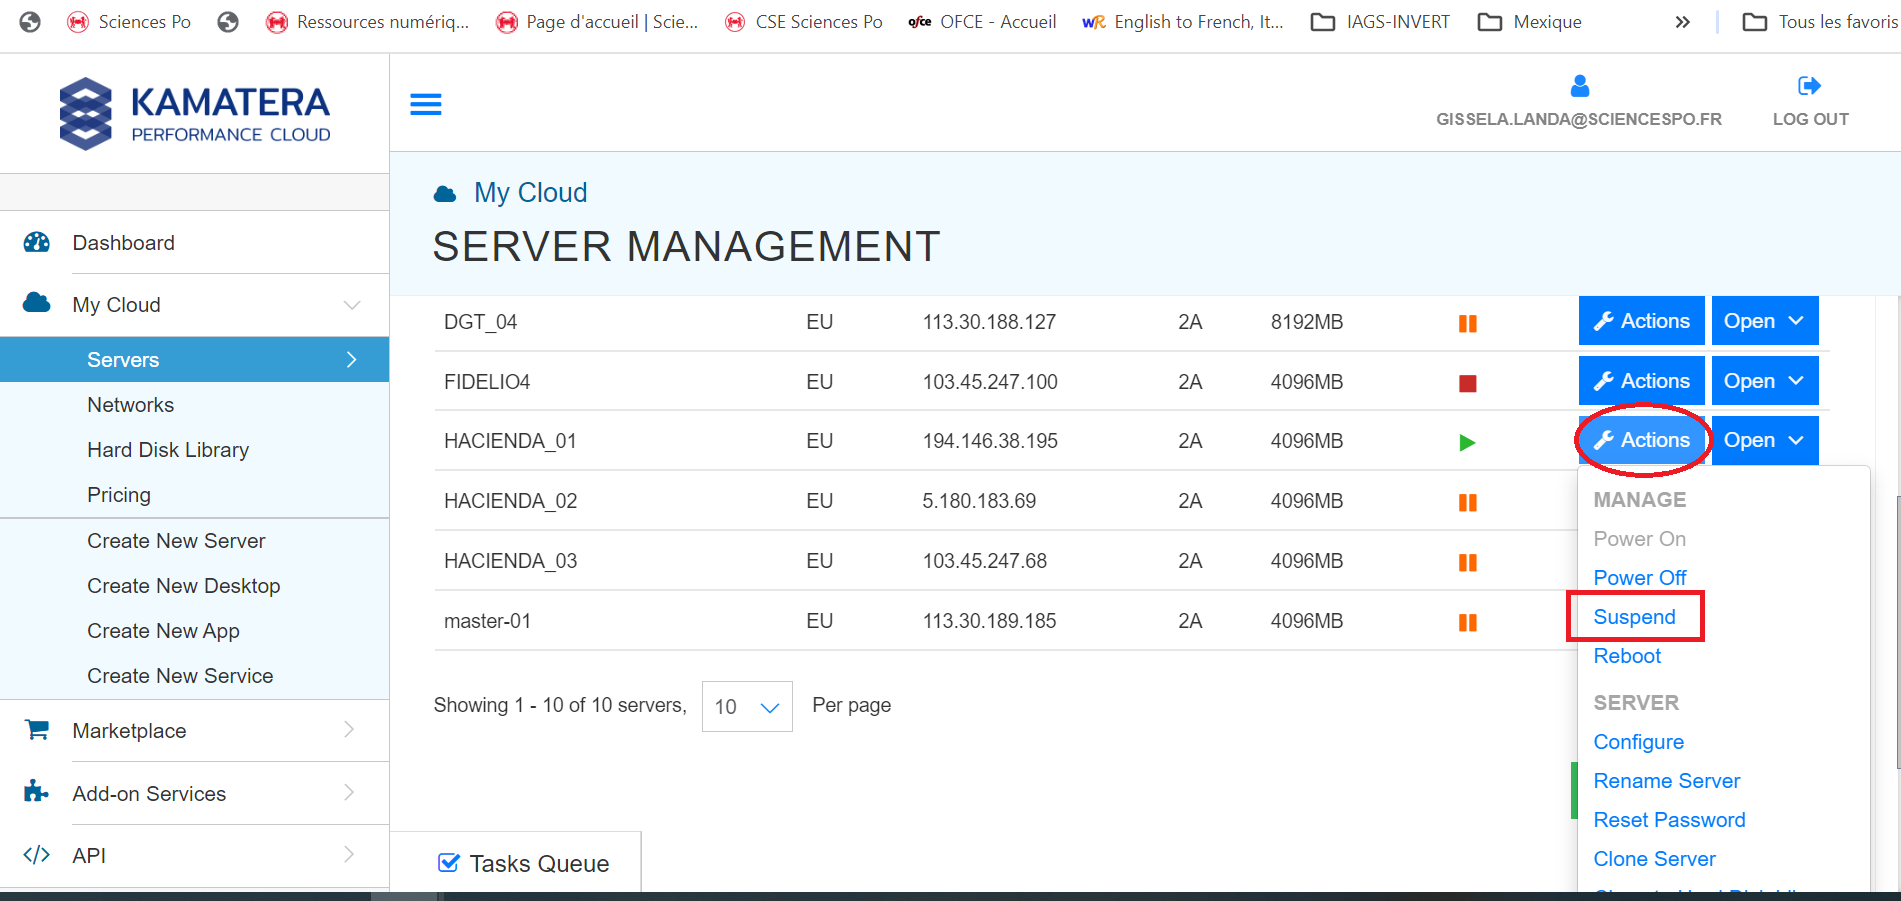Click the Actions button for DGT_04
1901x901 pixels.
pyautogui.click(x=1642, y=321)
